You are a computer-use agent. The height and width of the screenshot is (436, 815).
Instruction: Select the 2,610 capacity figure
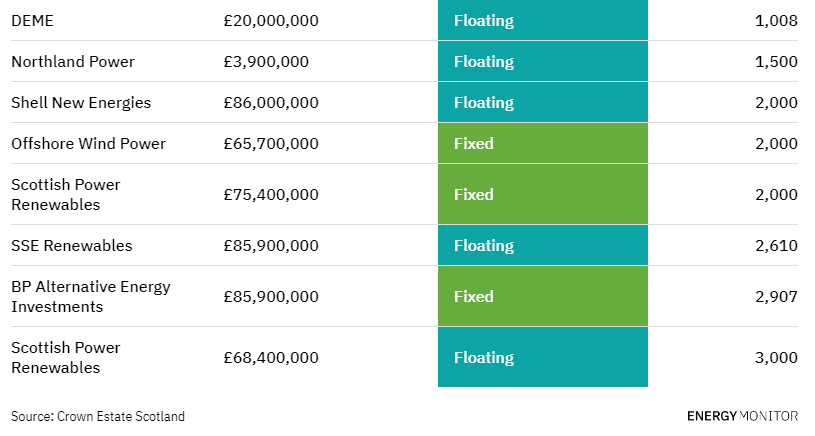(776, 246)
